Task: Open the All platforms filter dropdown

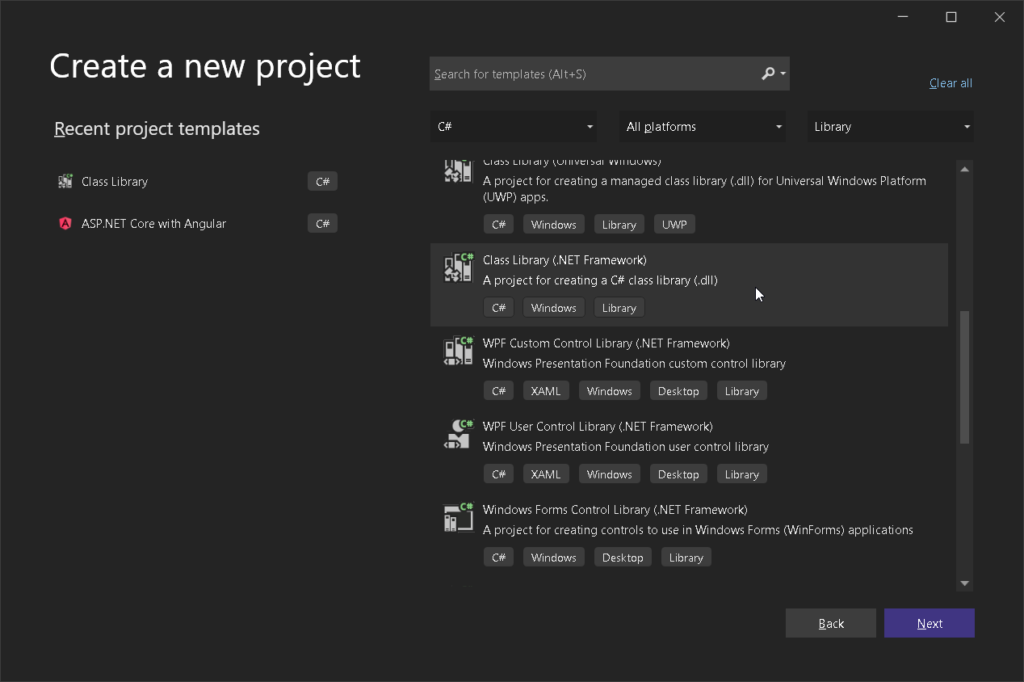Action: tap(702, 125)
